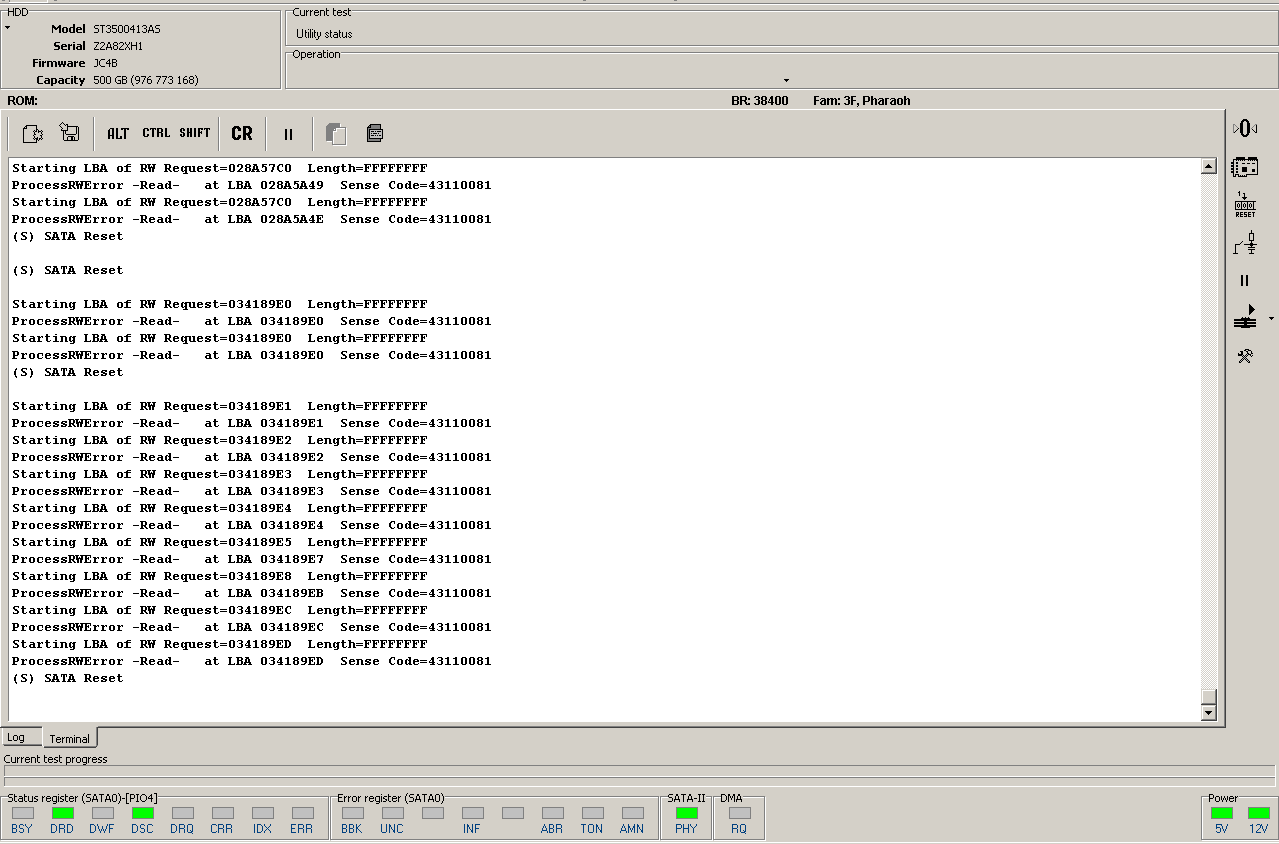
Task: Click ProcessRWError line at LBA 034189E7
Action: (x=251, y=559)
